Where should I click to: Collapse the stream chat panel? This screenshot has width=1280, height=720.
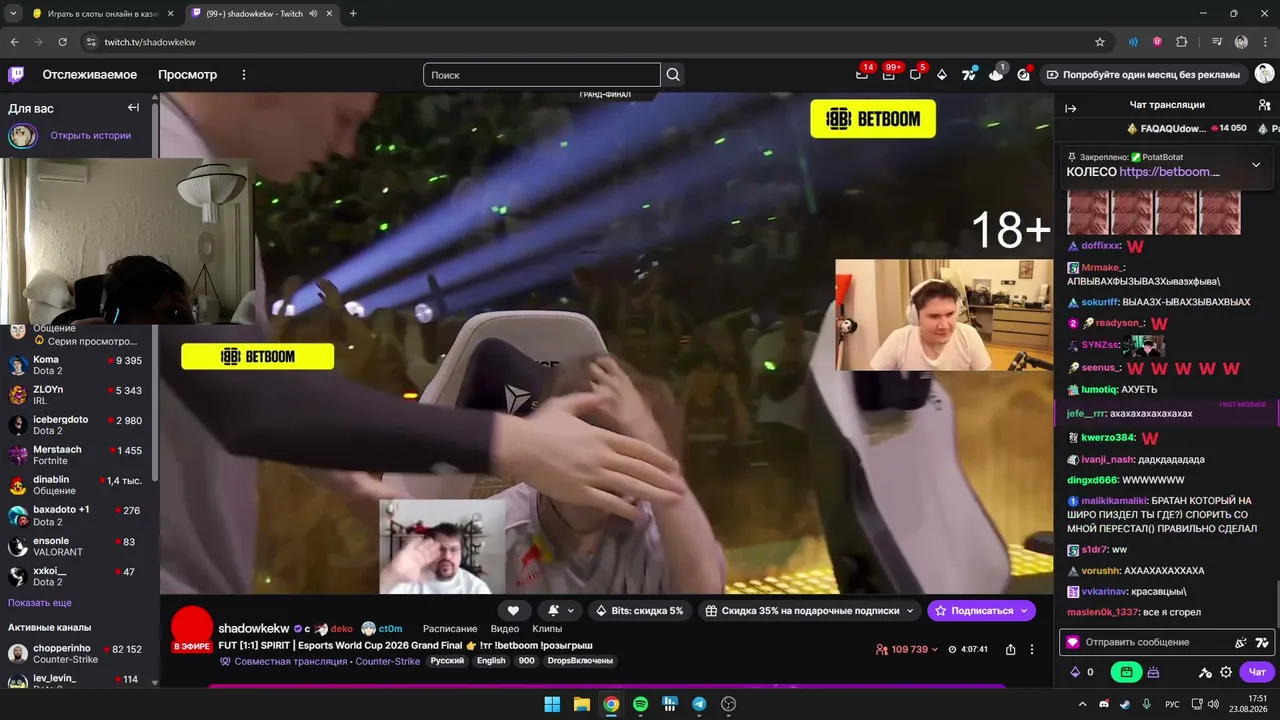pos(1070,108)
